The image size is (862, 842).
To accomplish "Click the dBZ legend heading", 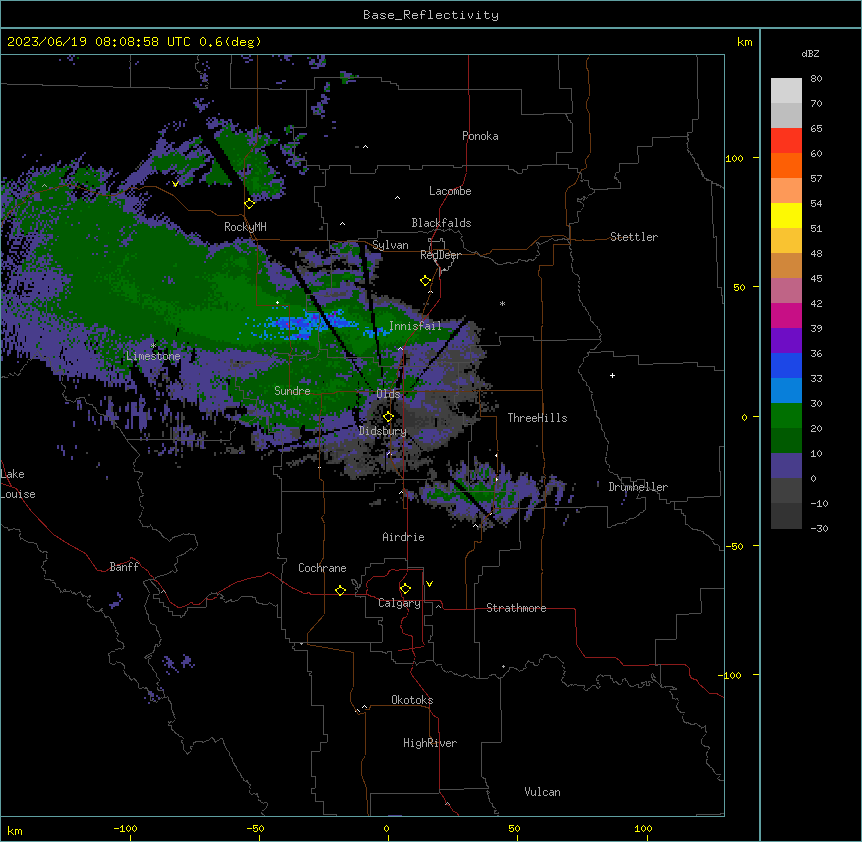I will pos(810,53).
